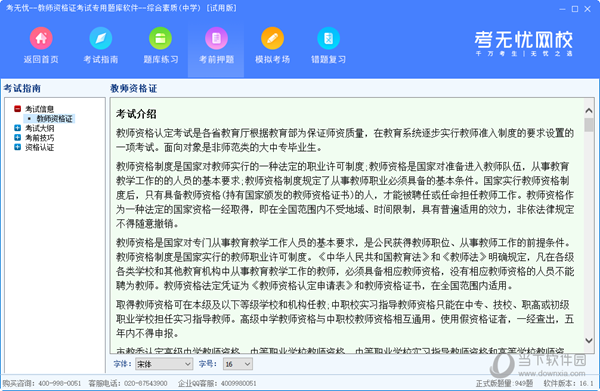The height and width of the screenshot is (391, 600).
Task: Open the 字号 font size dropdown
Action: 238,364
